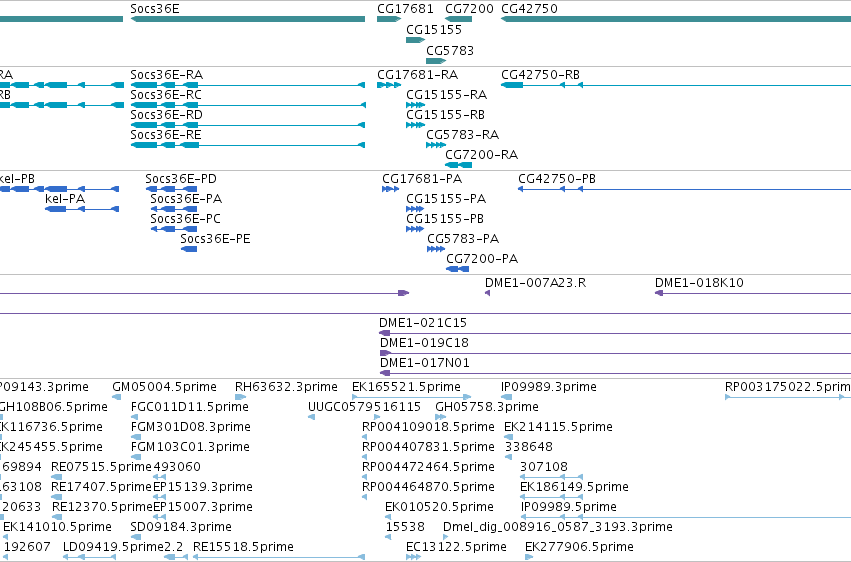Image resolution: width=851 pixels, height=562 pixels.
Task: Select EST RP004109018.5prime
Action: 429,427
